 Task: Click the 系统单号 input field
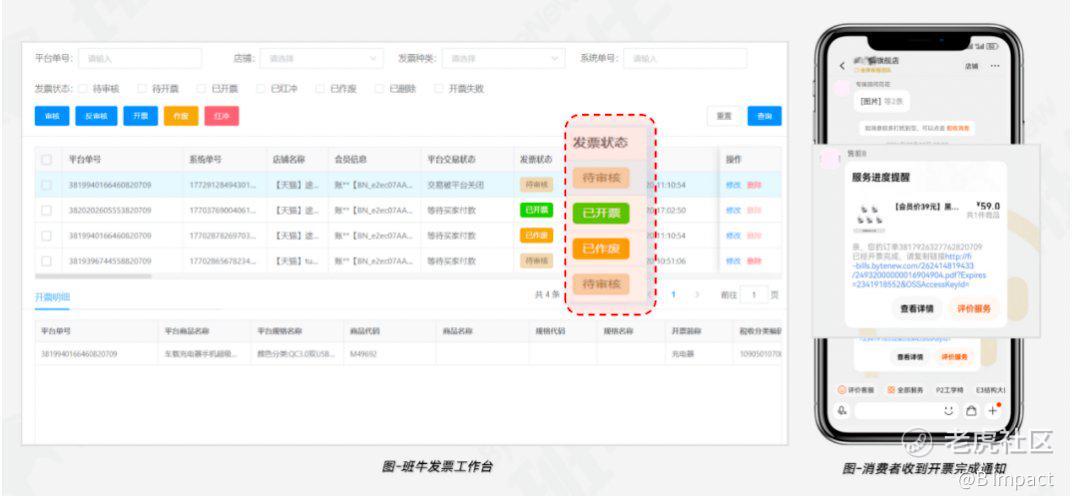click(x=685, y=58)
